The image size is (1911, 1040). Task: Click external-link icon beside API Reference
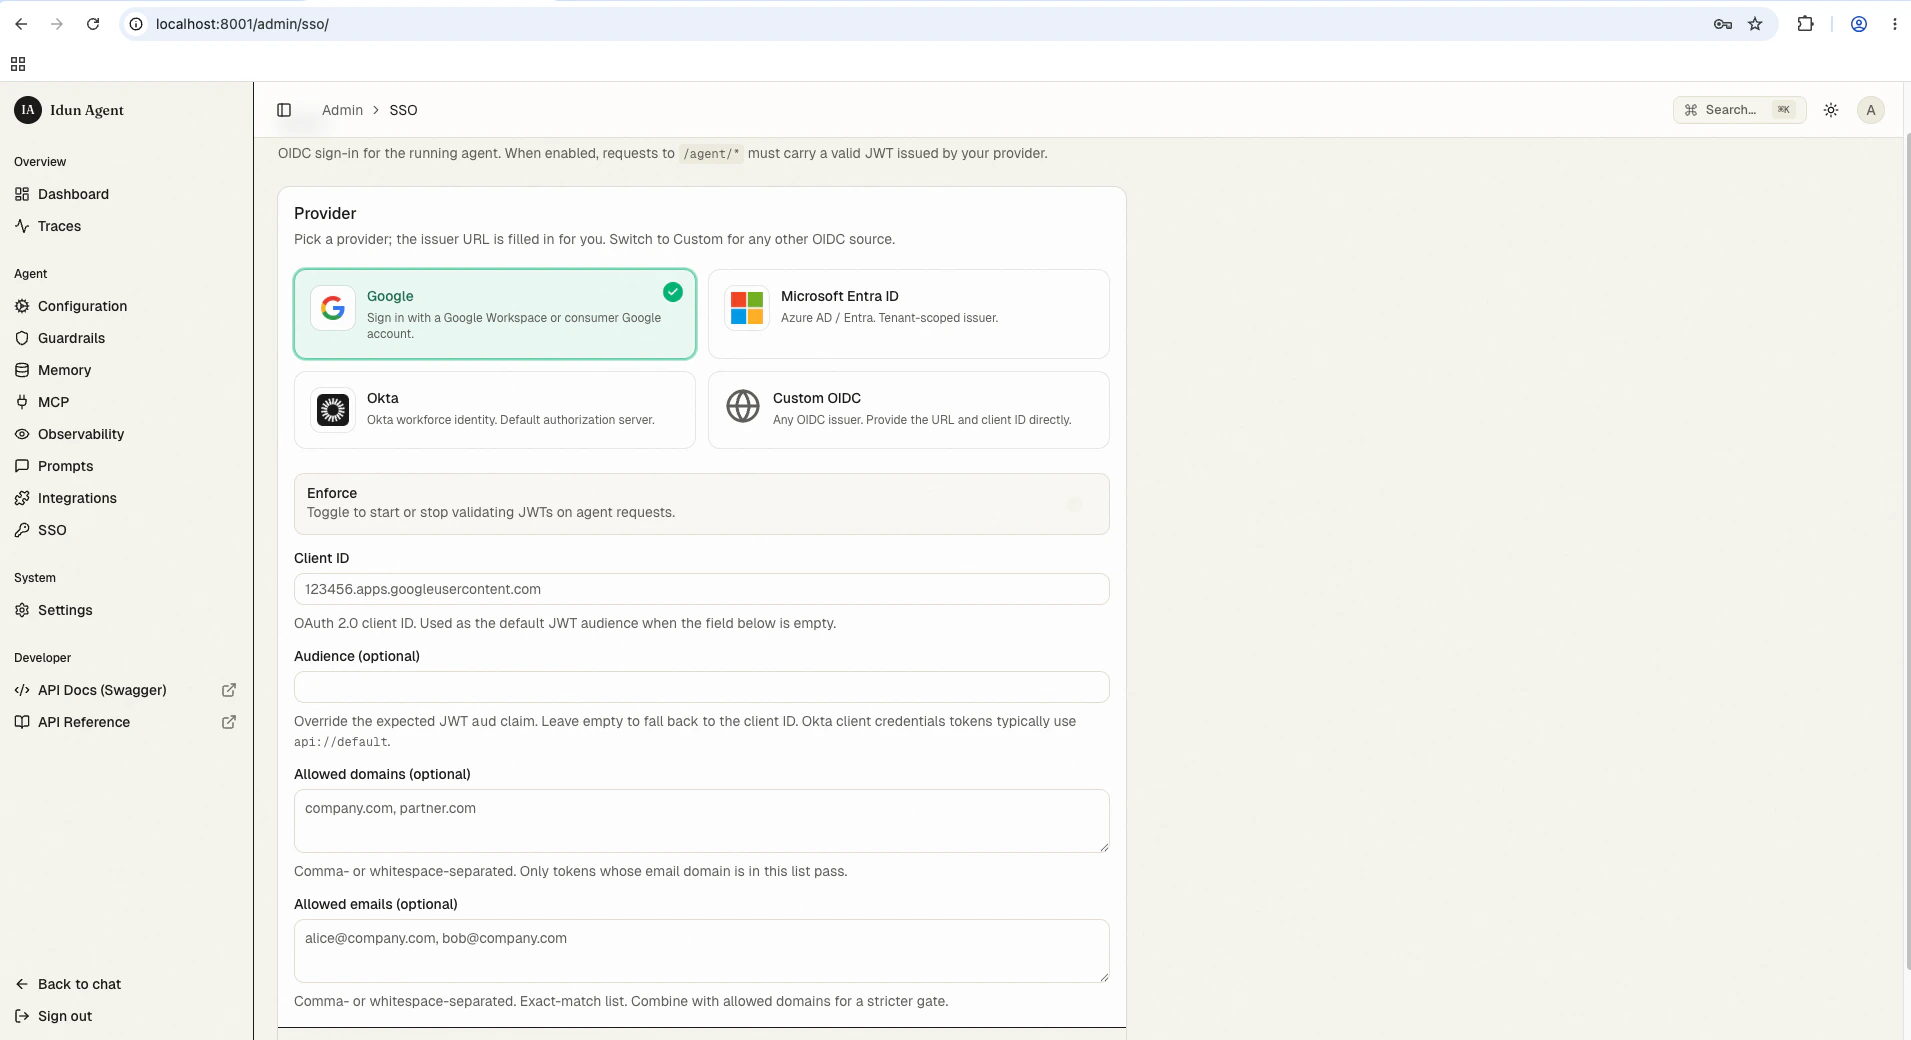[x=229, y=722]
